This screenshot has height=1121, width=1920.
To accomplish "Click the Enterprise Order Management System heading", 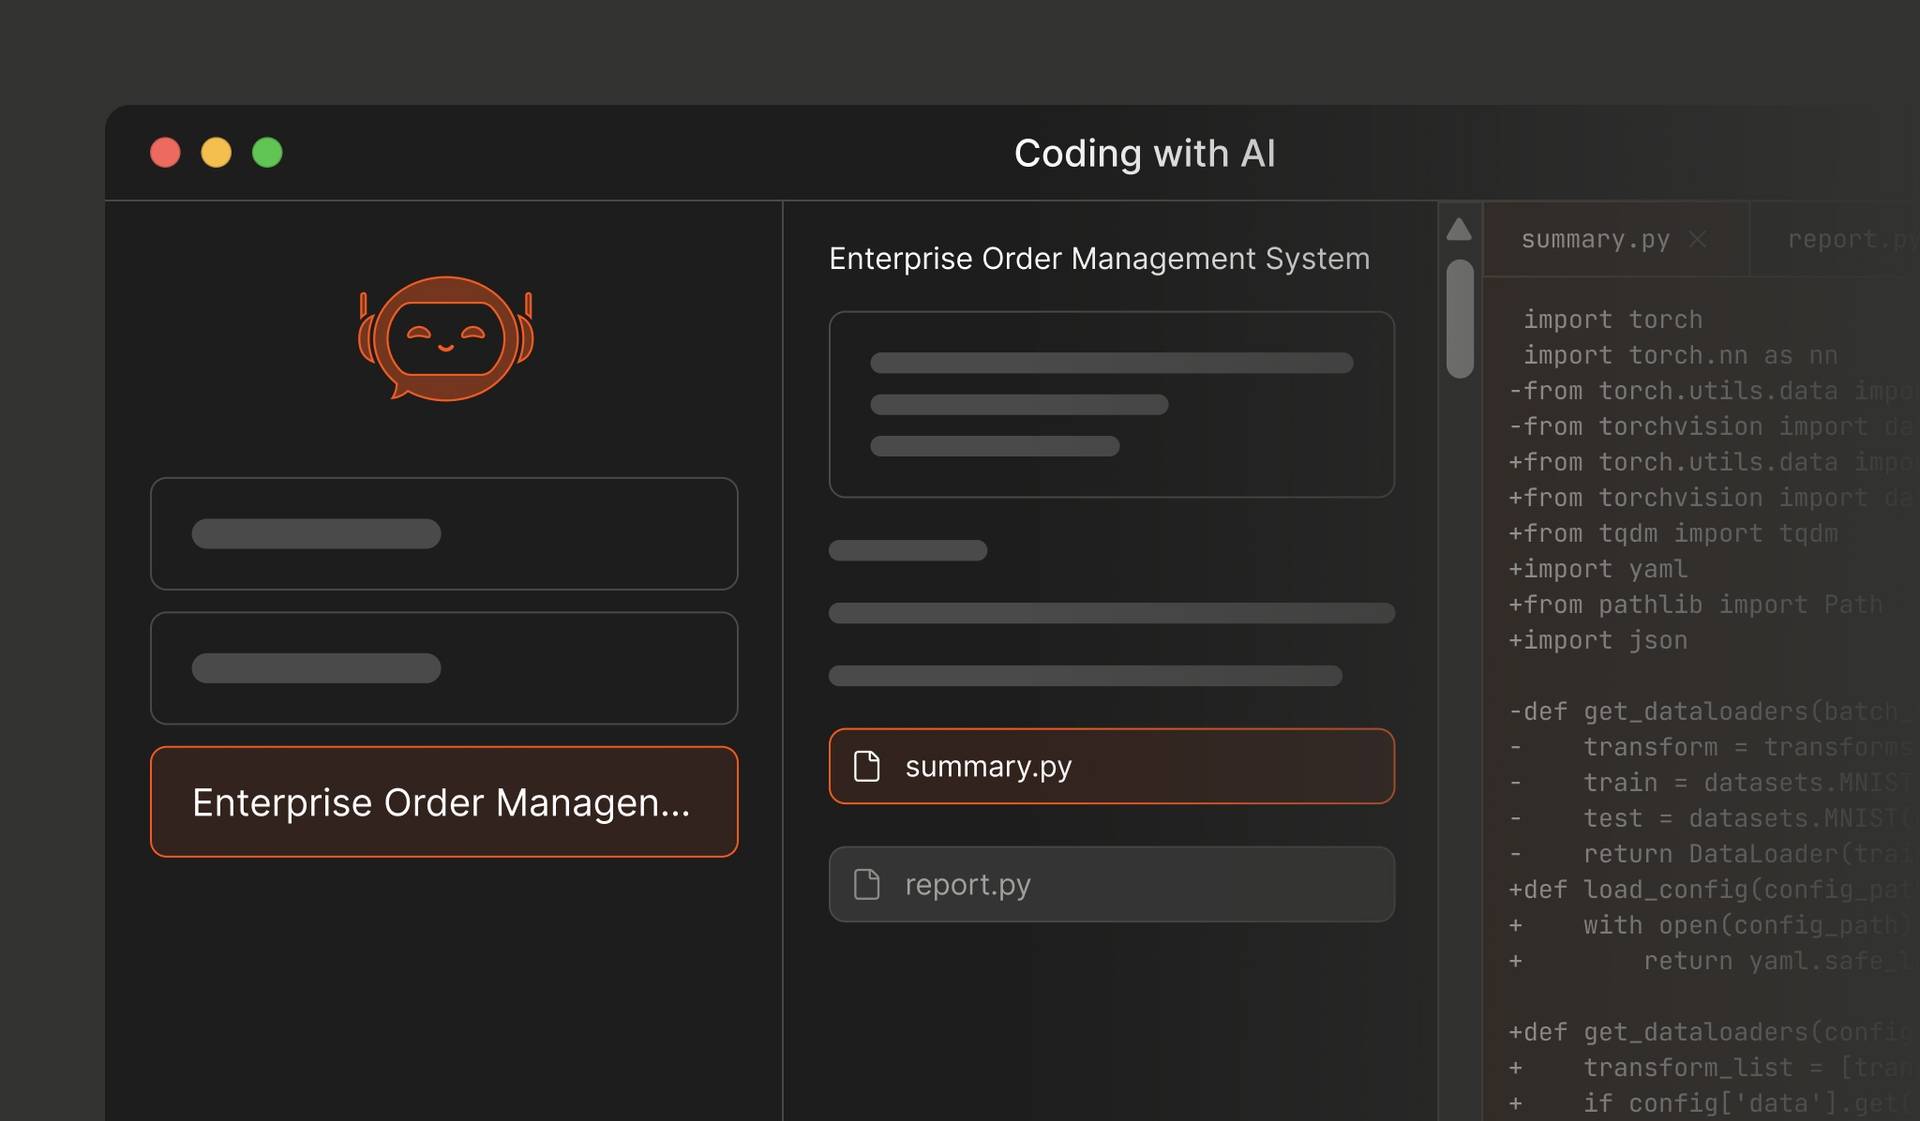I will 1098,258.
